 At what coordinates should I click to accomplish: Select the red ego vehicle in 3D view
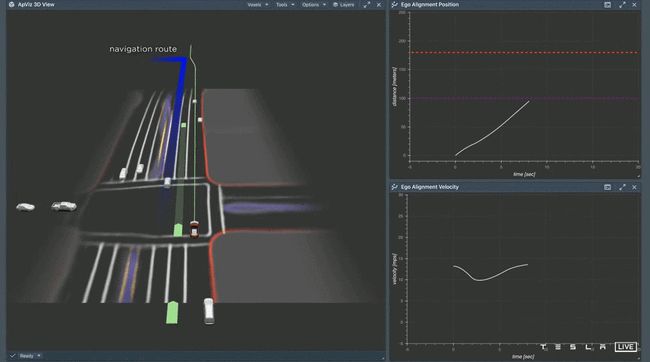194,229
